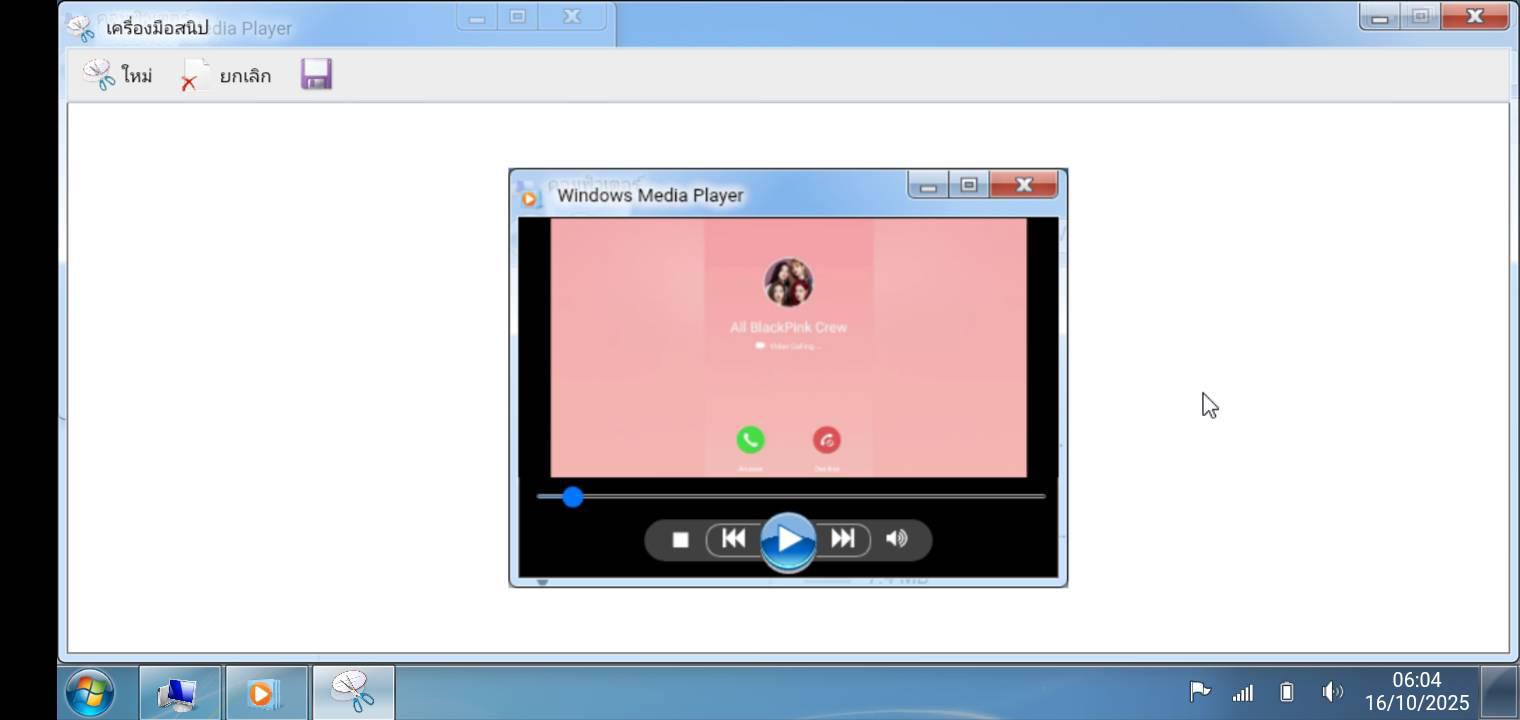
Task: Open the Action Center flag in system tray
Action: (1199, 691)
